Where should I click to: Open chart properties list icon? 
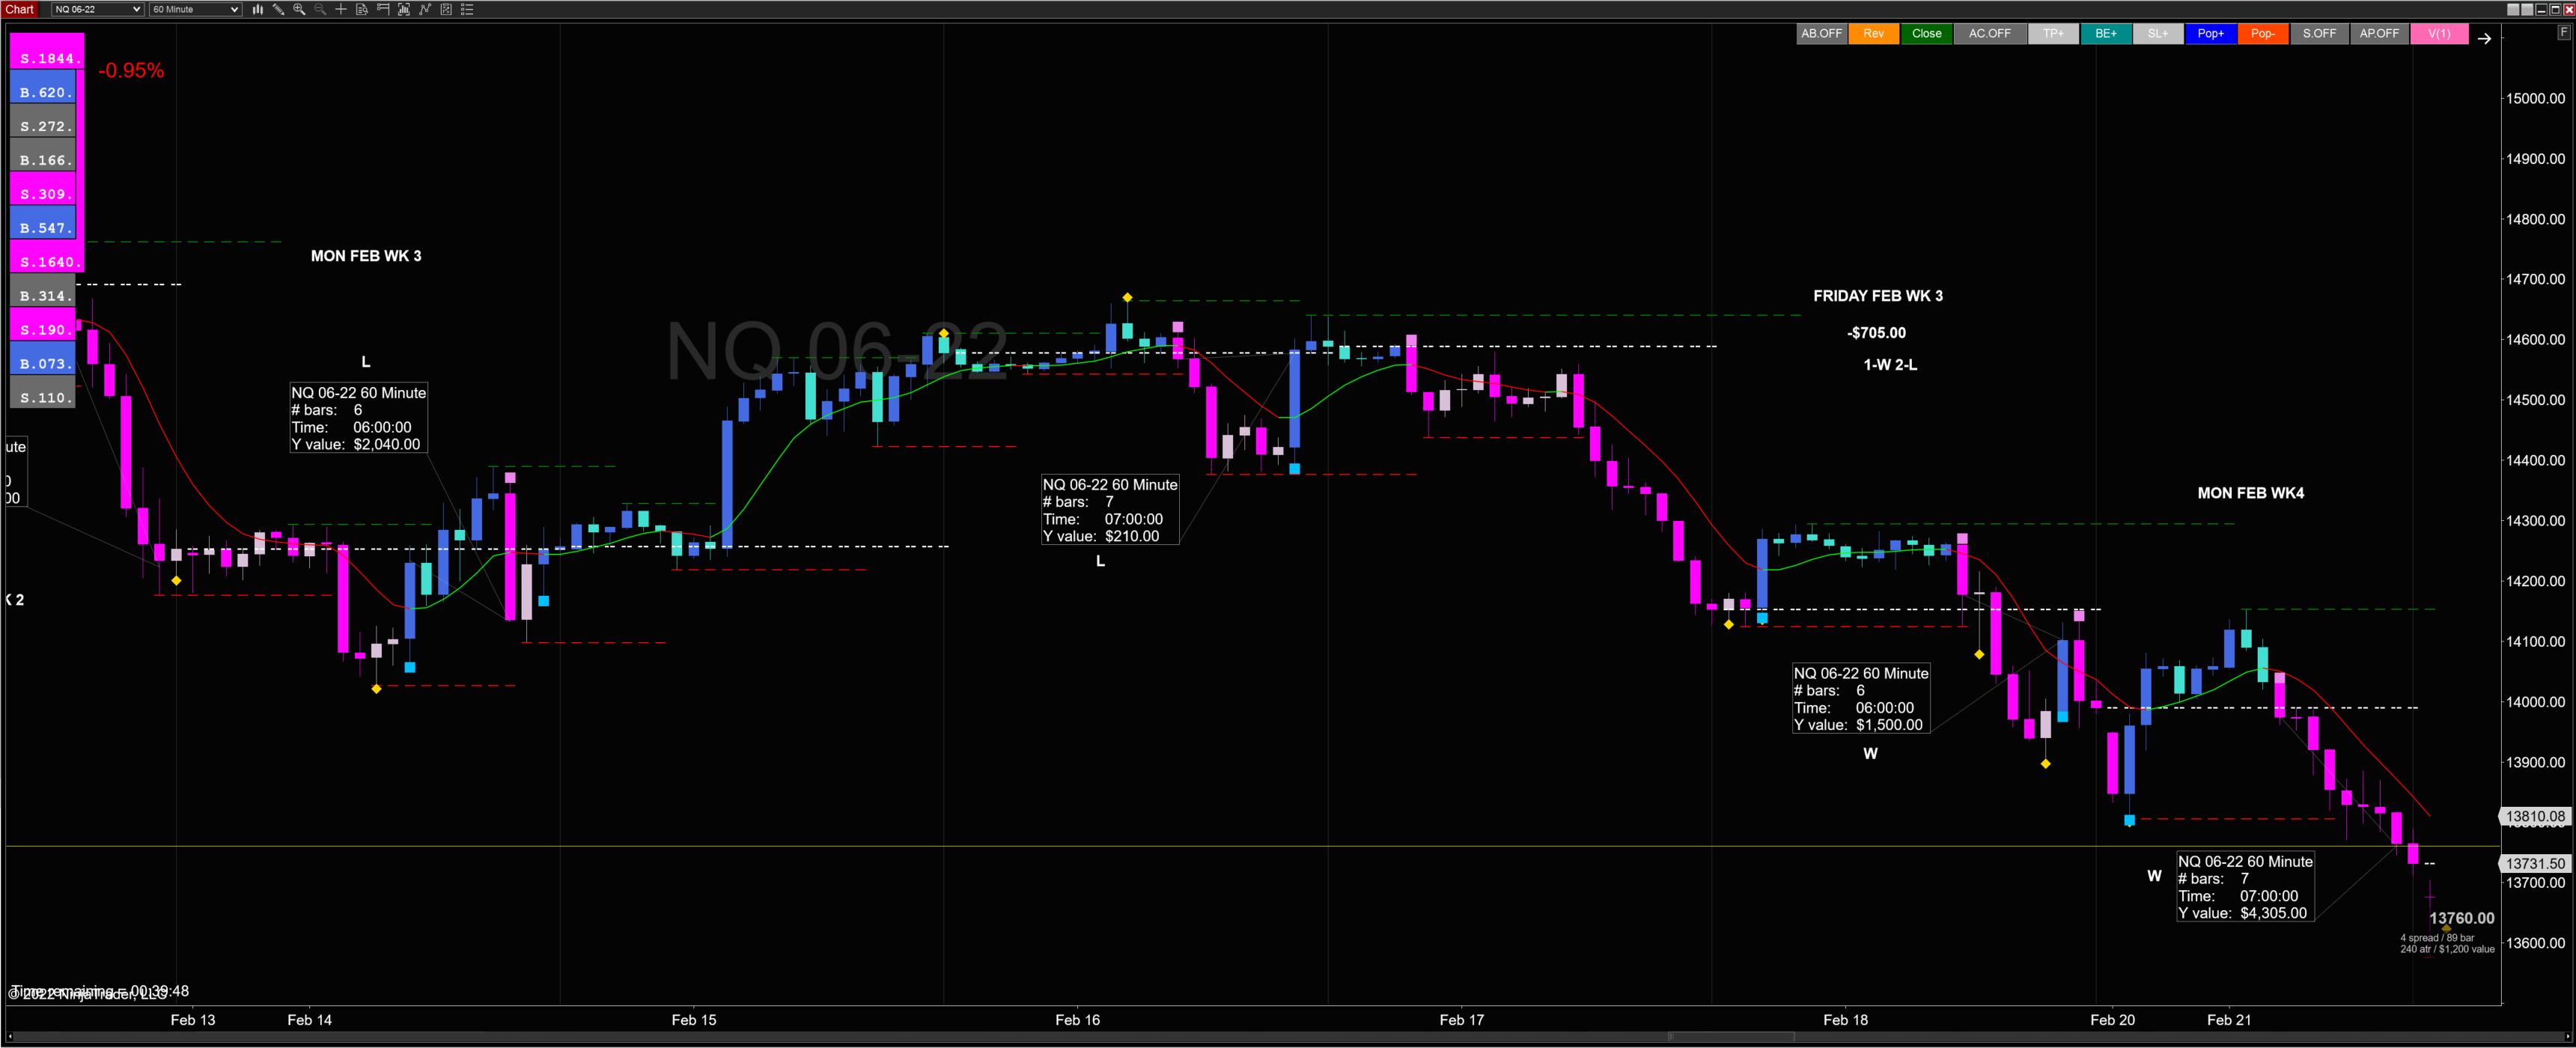coord(467,9)
